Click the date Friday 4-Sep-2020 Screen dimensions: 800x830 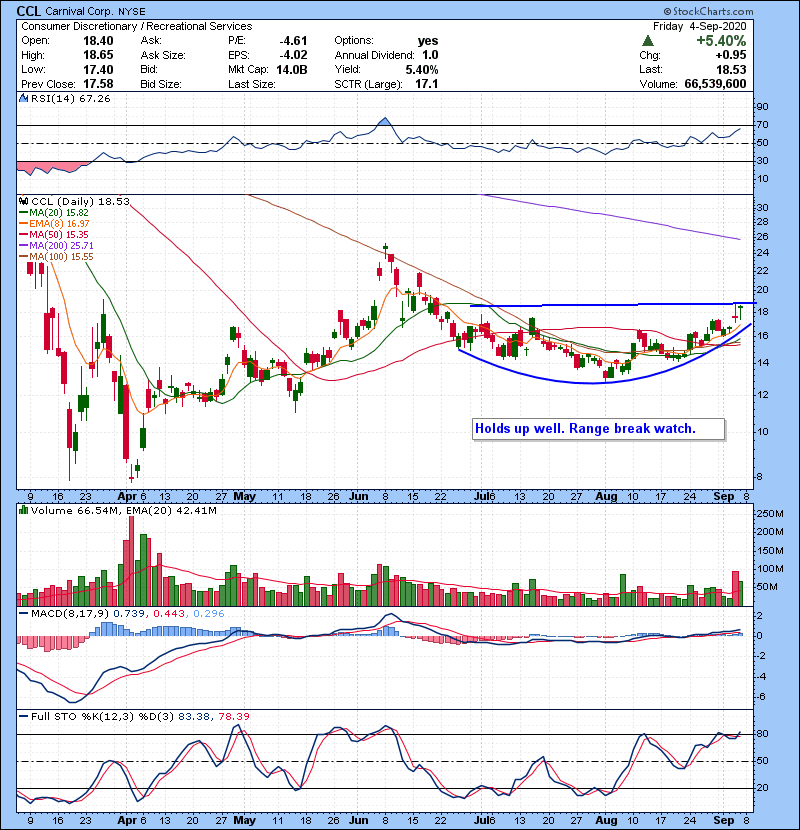699,26
